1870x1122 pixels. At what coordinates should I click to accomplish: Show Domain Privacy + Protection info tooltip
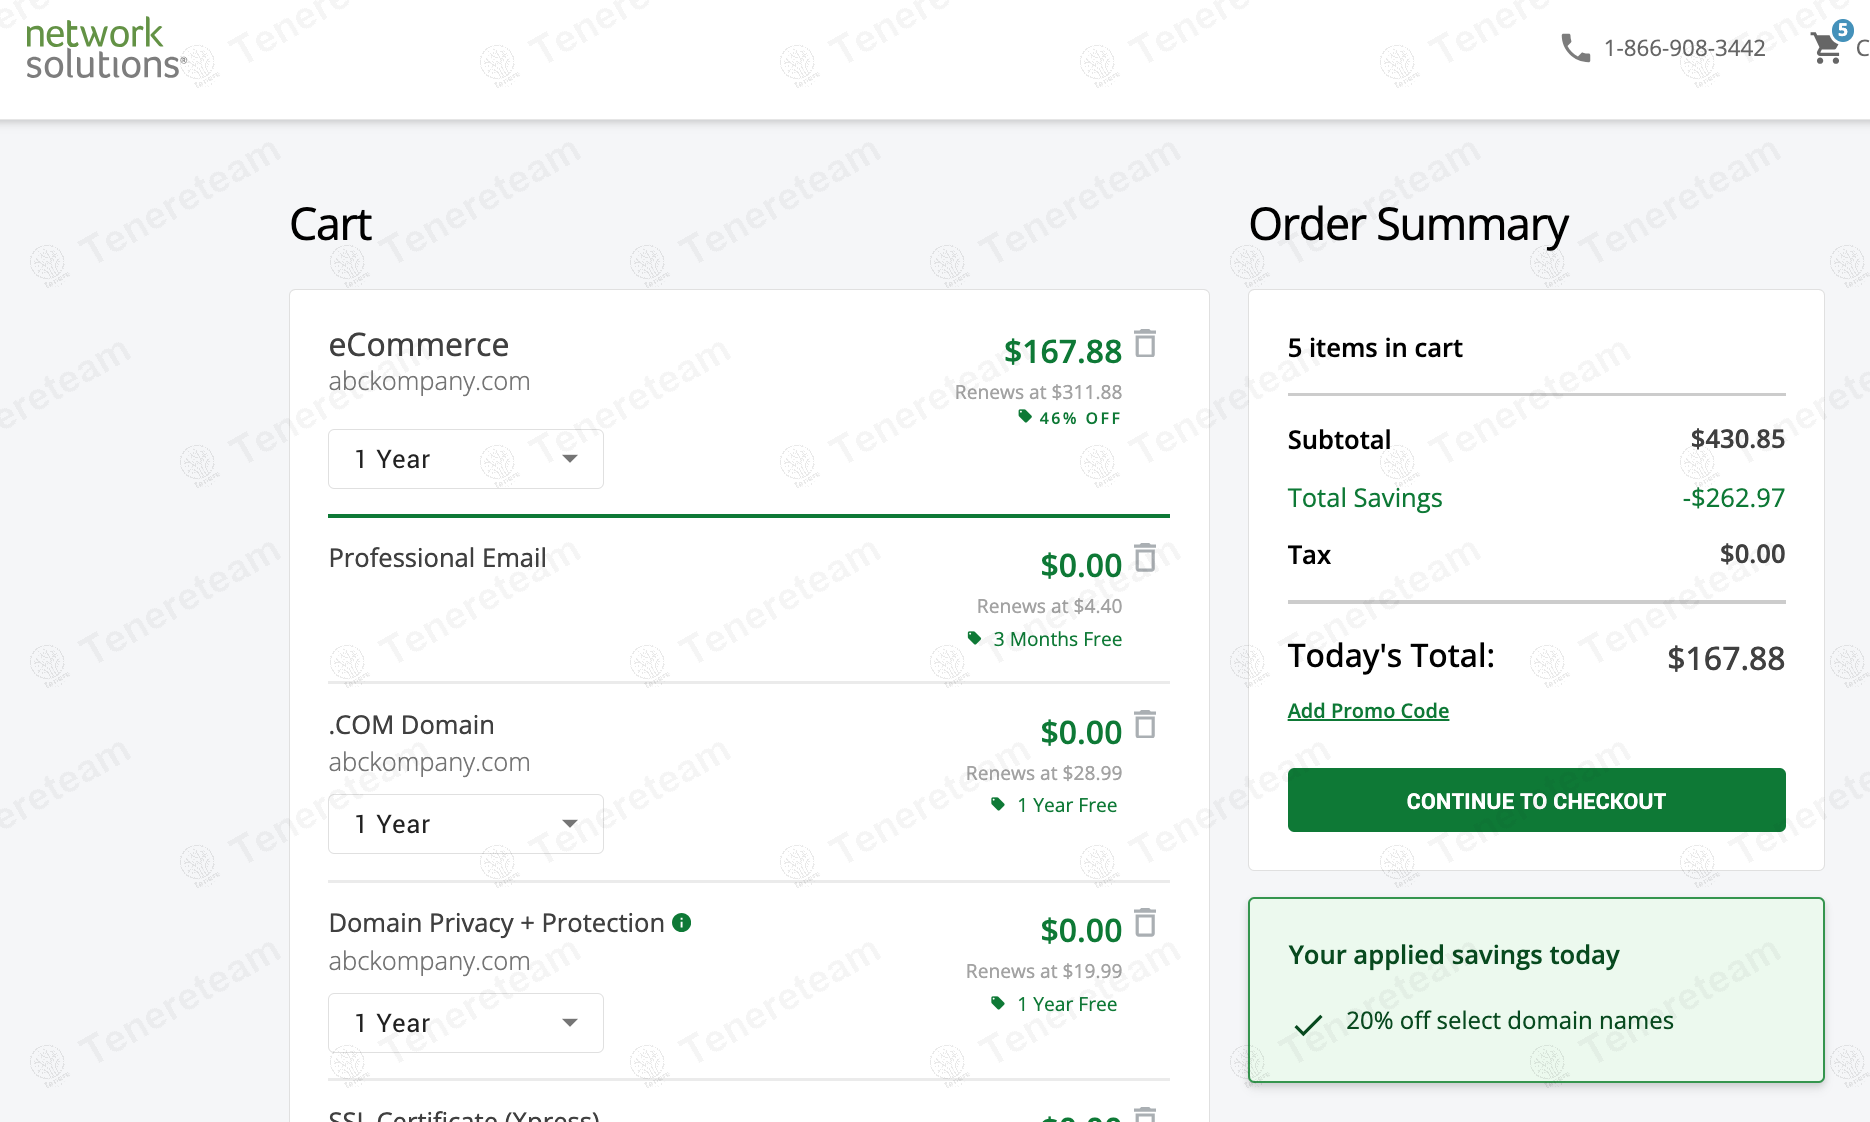(682, 922)
